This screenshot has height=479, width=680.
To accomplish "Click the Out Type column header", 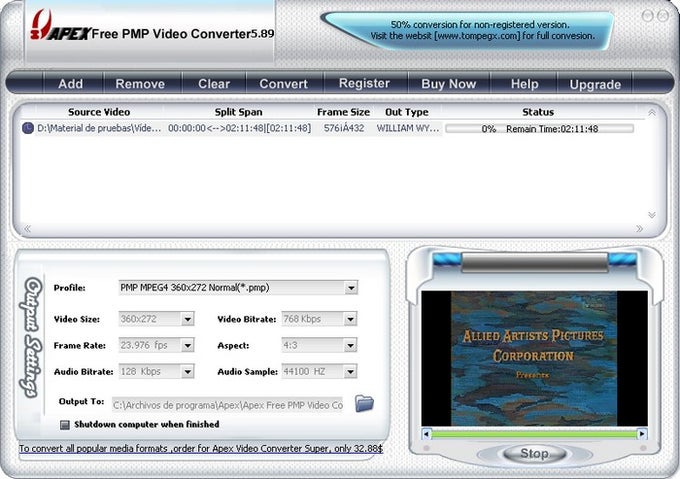I will [407, 112].
